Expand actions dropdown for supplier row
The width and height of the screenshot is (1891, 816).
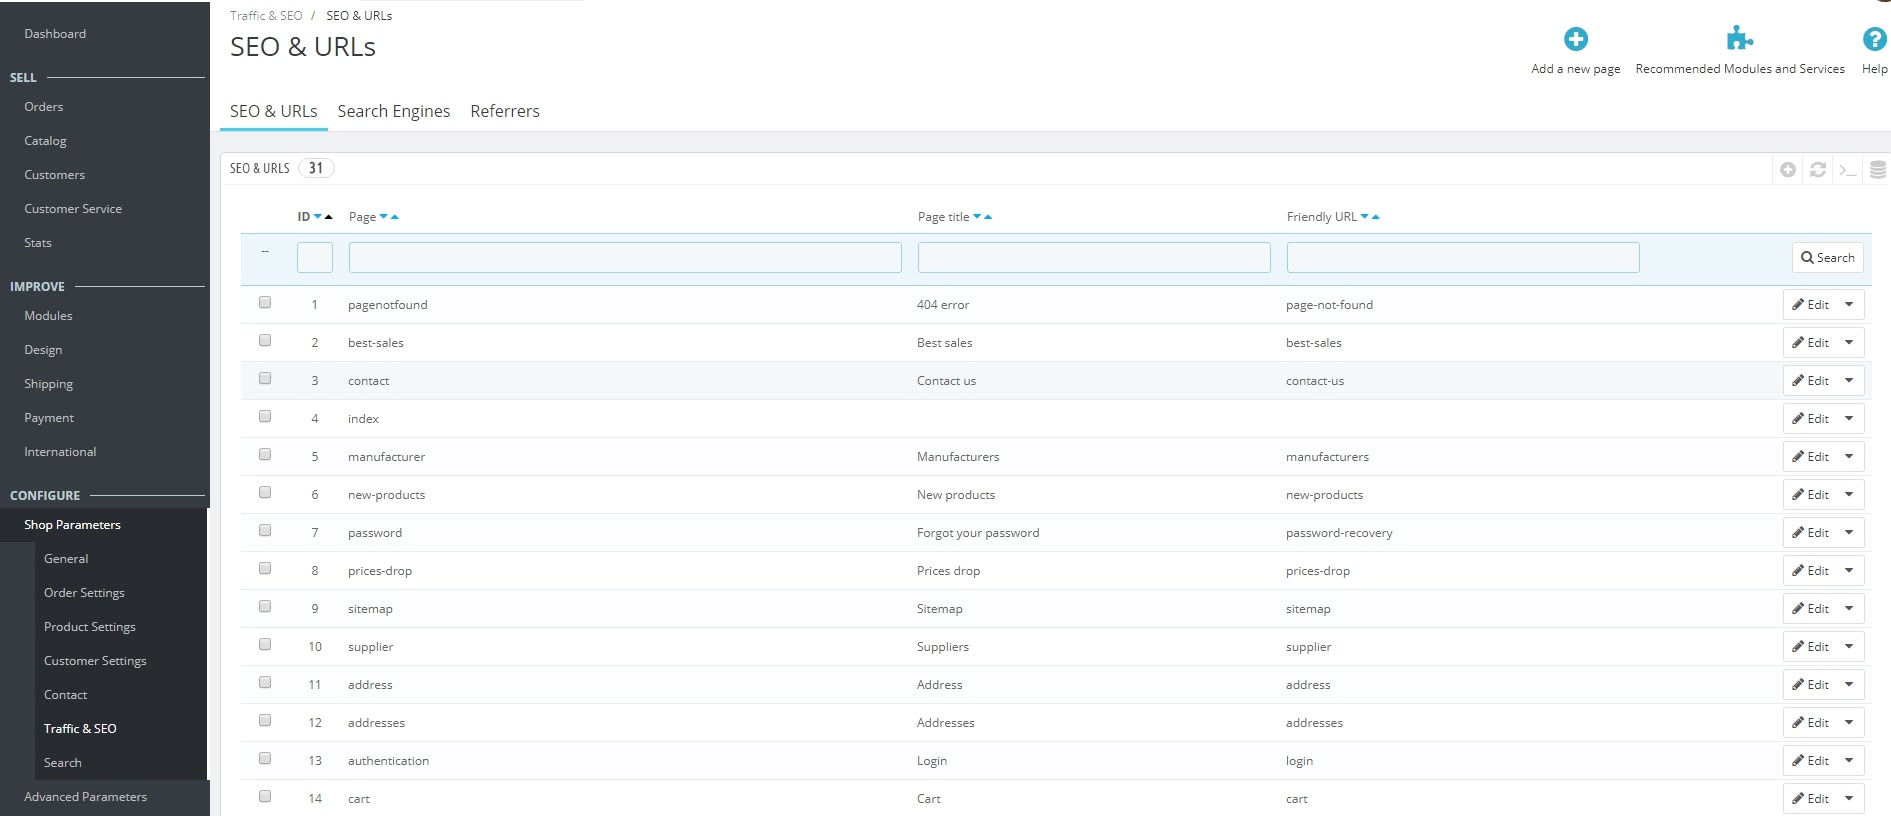click(x=1850, y=647)
